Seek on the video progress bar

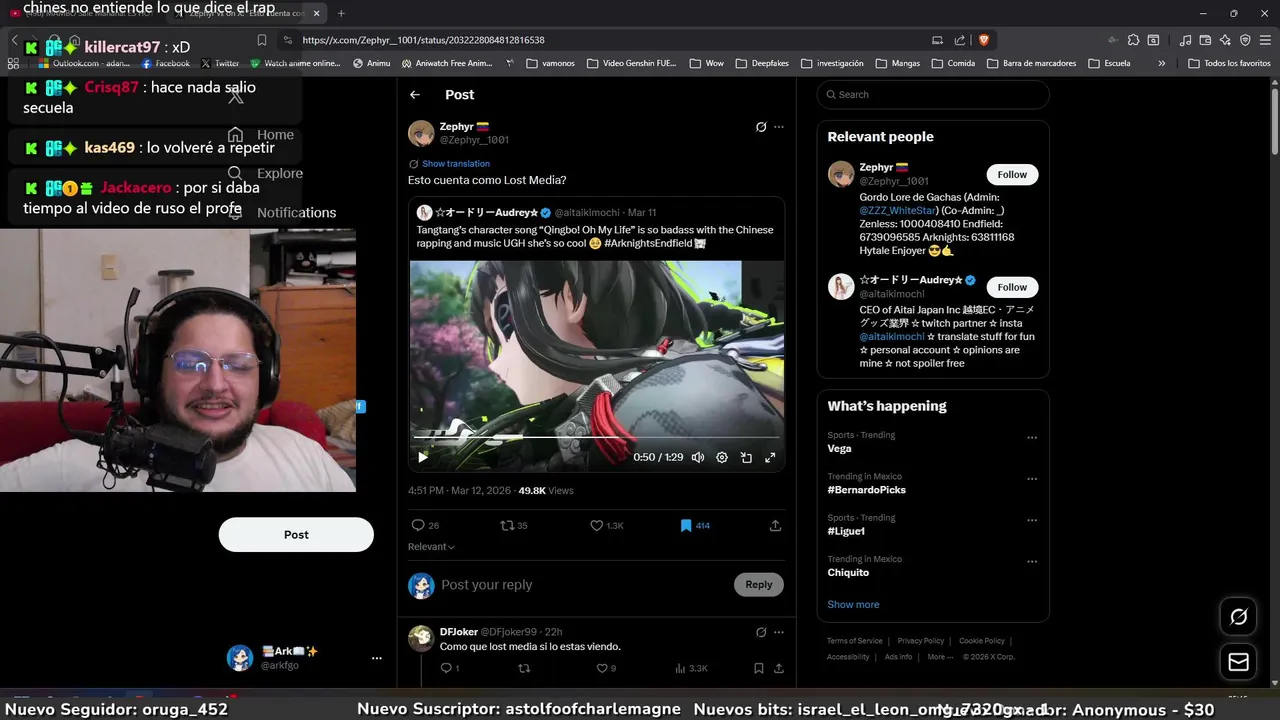[597, 437]
